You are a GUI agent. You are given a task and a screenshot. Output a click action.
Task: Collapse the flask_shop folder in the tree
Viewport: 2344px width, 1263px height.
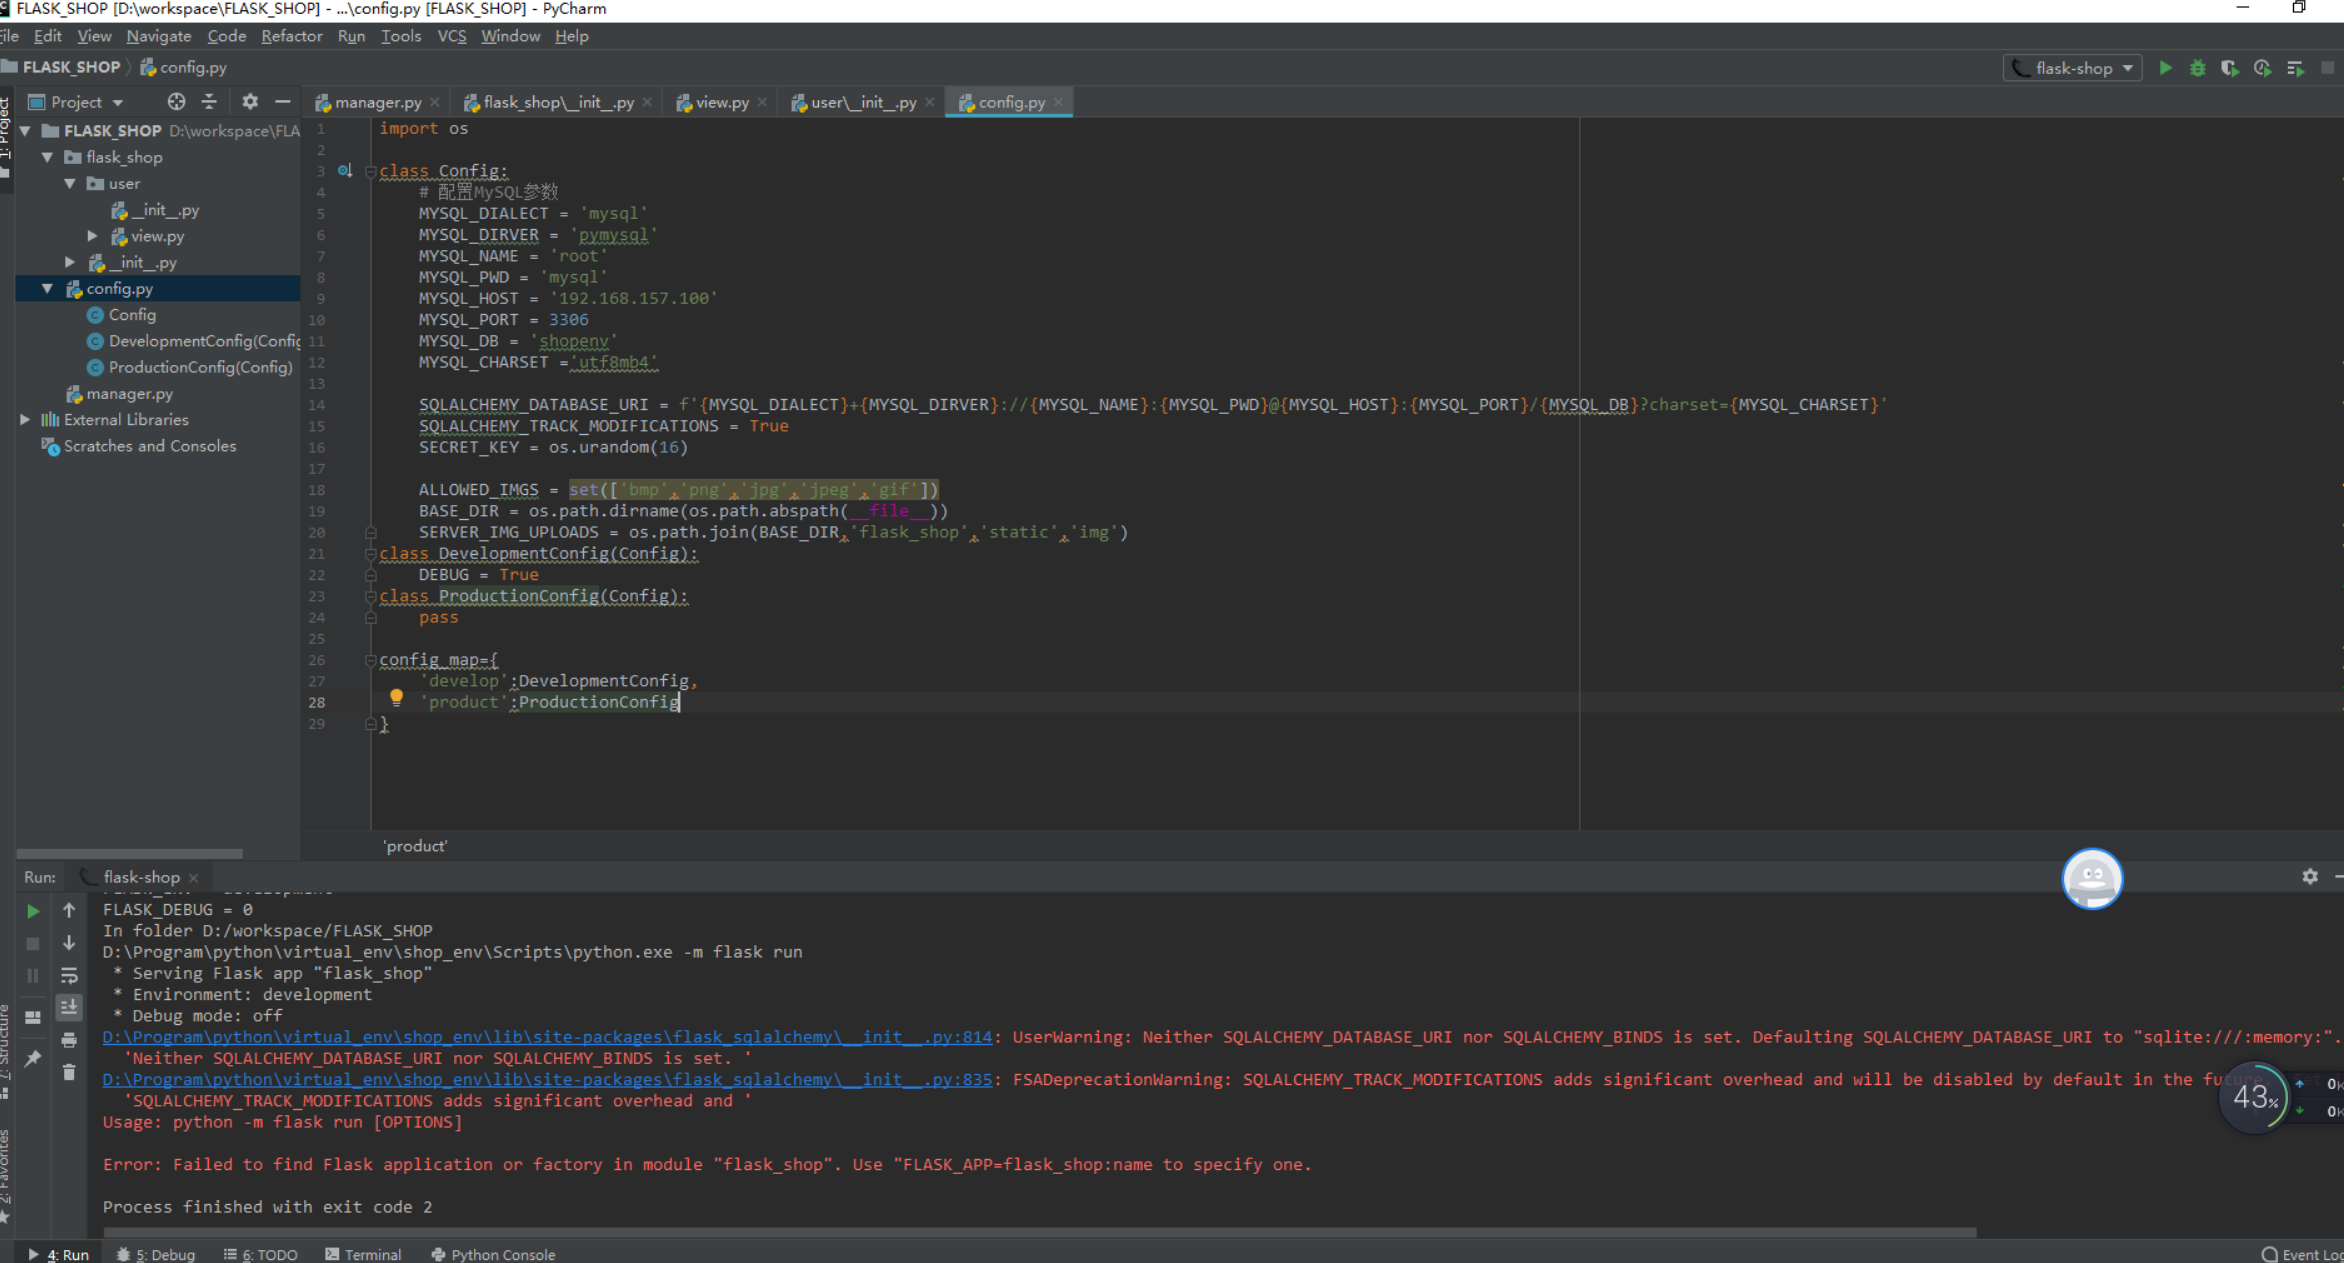47,157
